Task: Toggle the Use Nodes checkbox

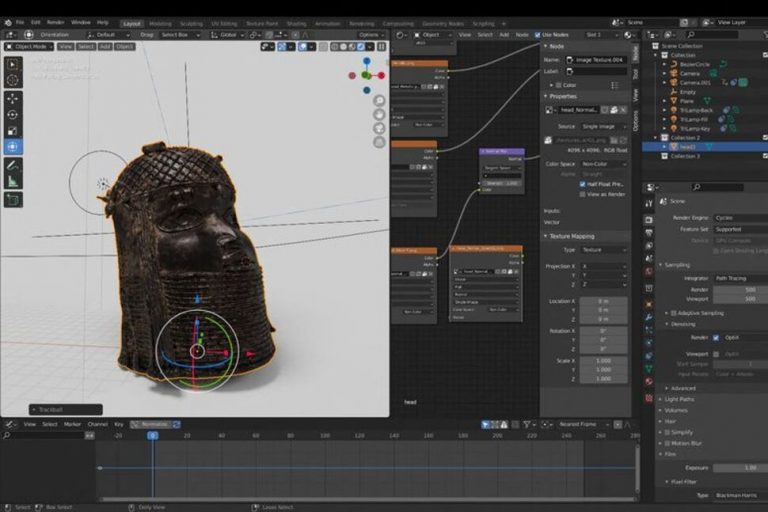Action: [x=538, y=35]
